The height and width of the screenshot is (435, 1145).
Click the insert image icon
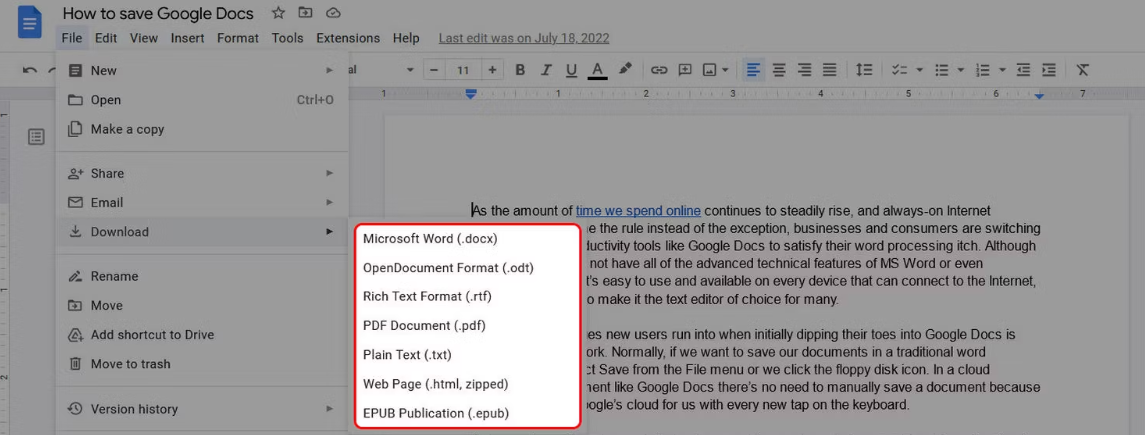click(x=709, y=70)
